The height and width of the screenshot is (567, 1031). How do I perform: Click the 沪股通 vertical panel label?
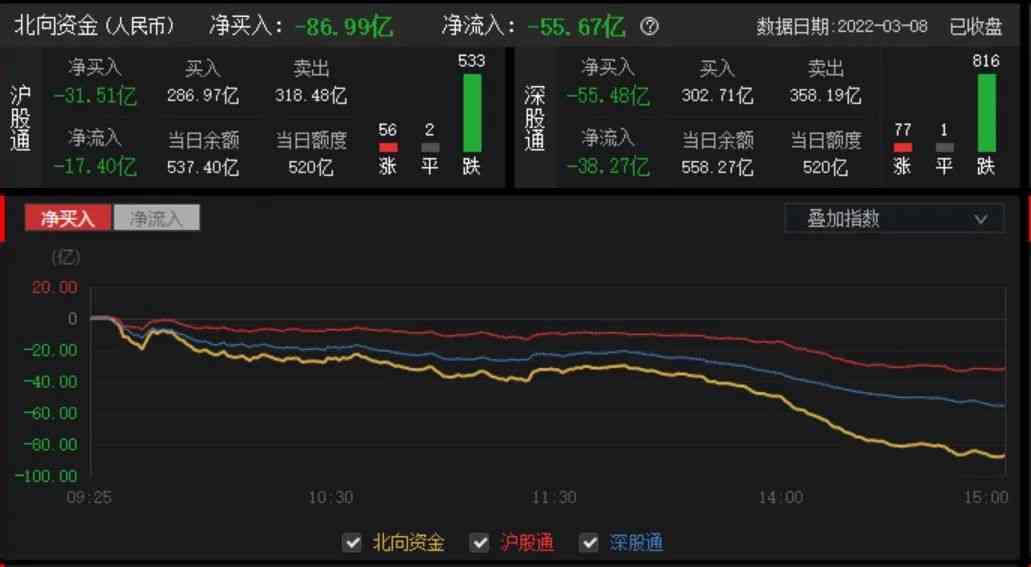point(20,118)
